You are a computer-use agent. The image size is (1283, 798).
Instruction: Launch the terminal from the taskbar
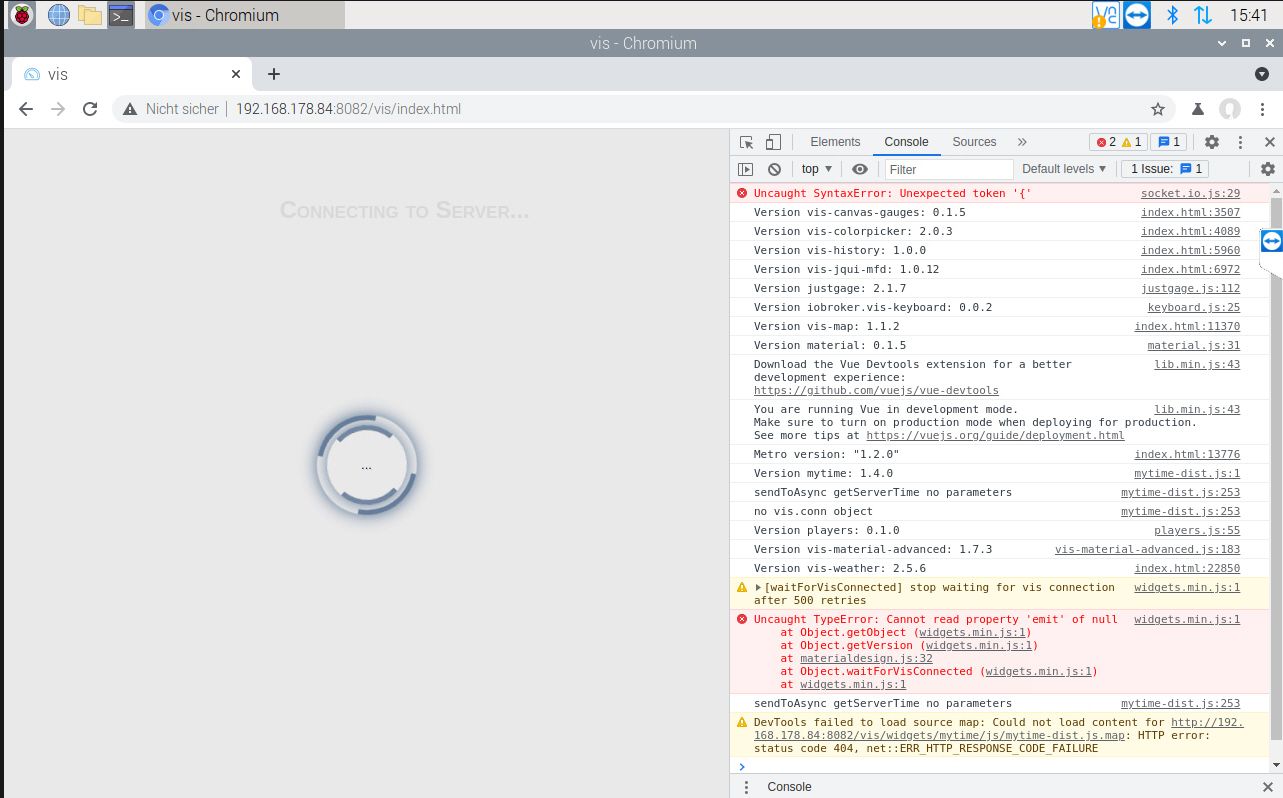(x=121, y=15)
